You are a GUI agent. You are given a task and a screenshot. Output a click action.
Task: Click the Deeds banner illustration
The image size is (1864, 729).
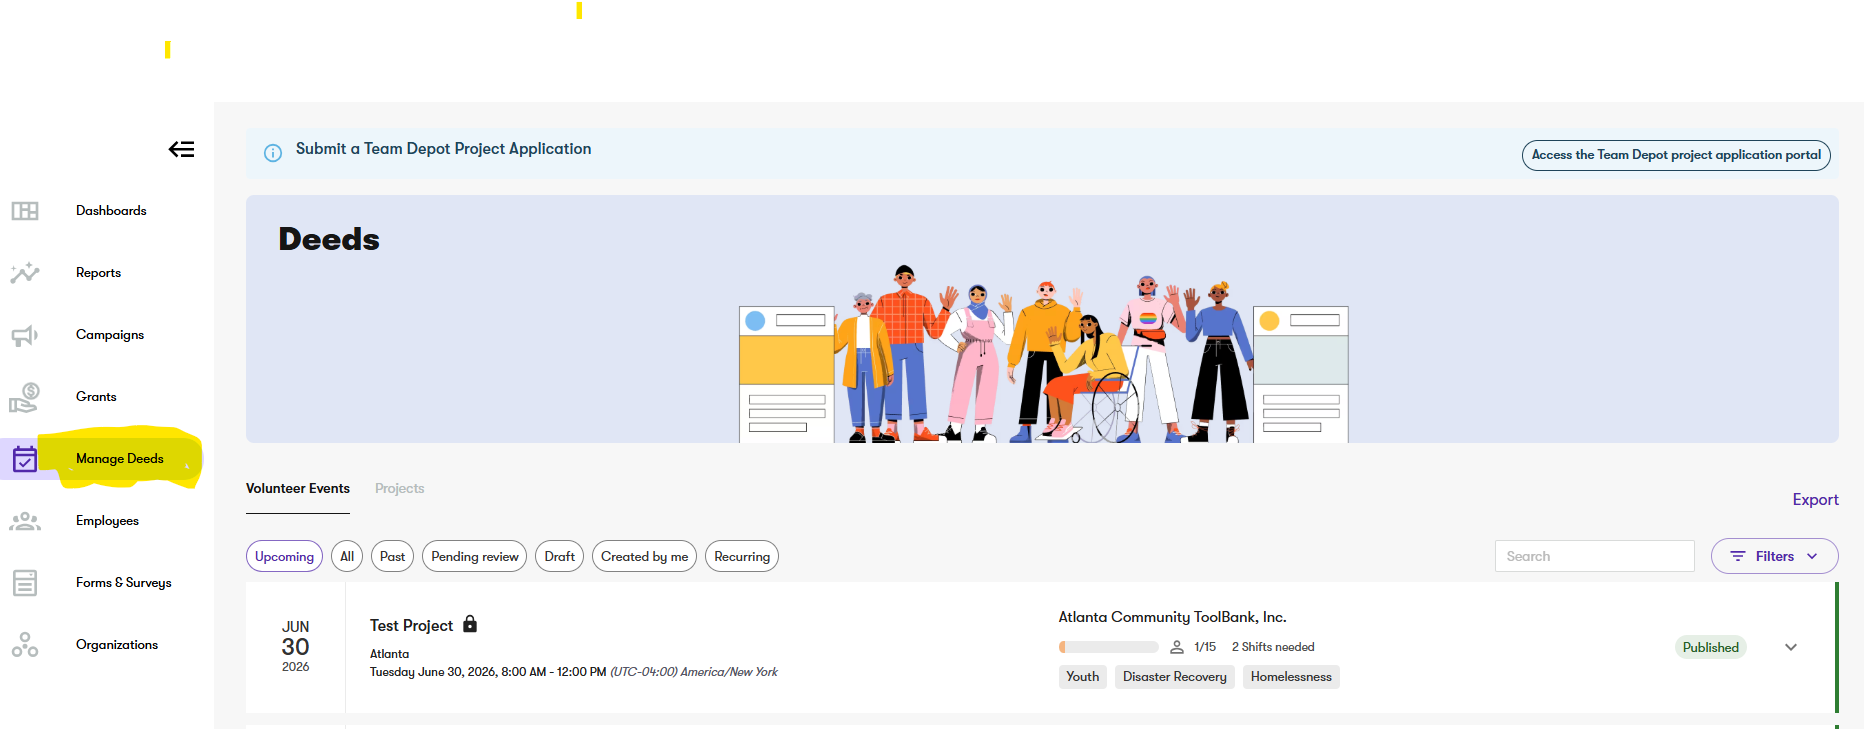(x=1043, y=354)
